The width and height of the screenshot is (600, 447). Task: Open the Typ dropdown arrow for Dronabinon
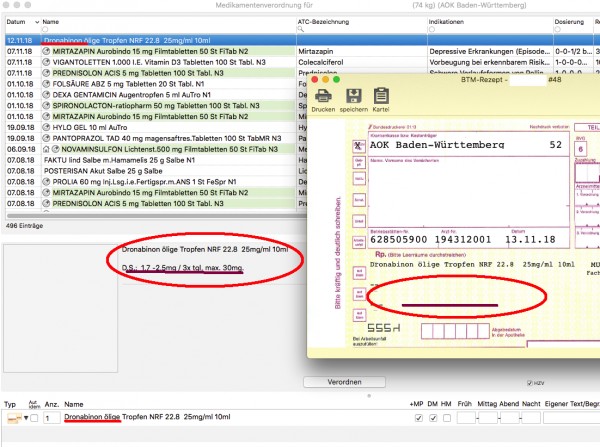(26, 418)
